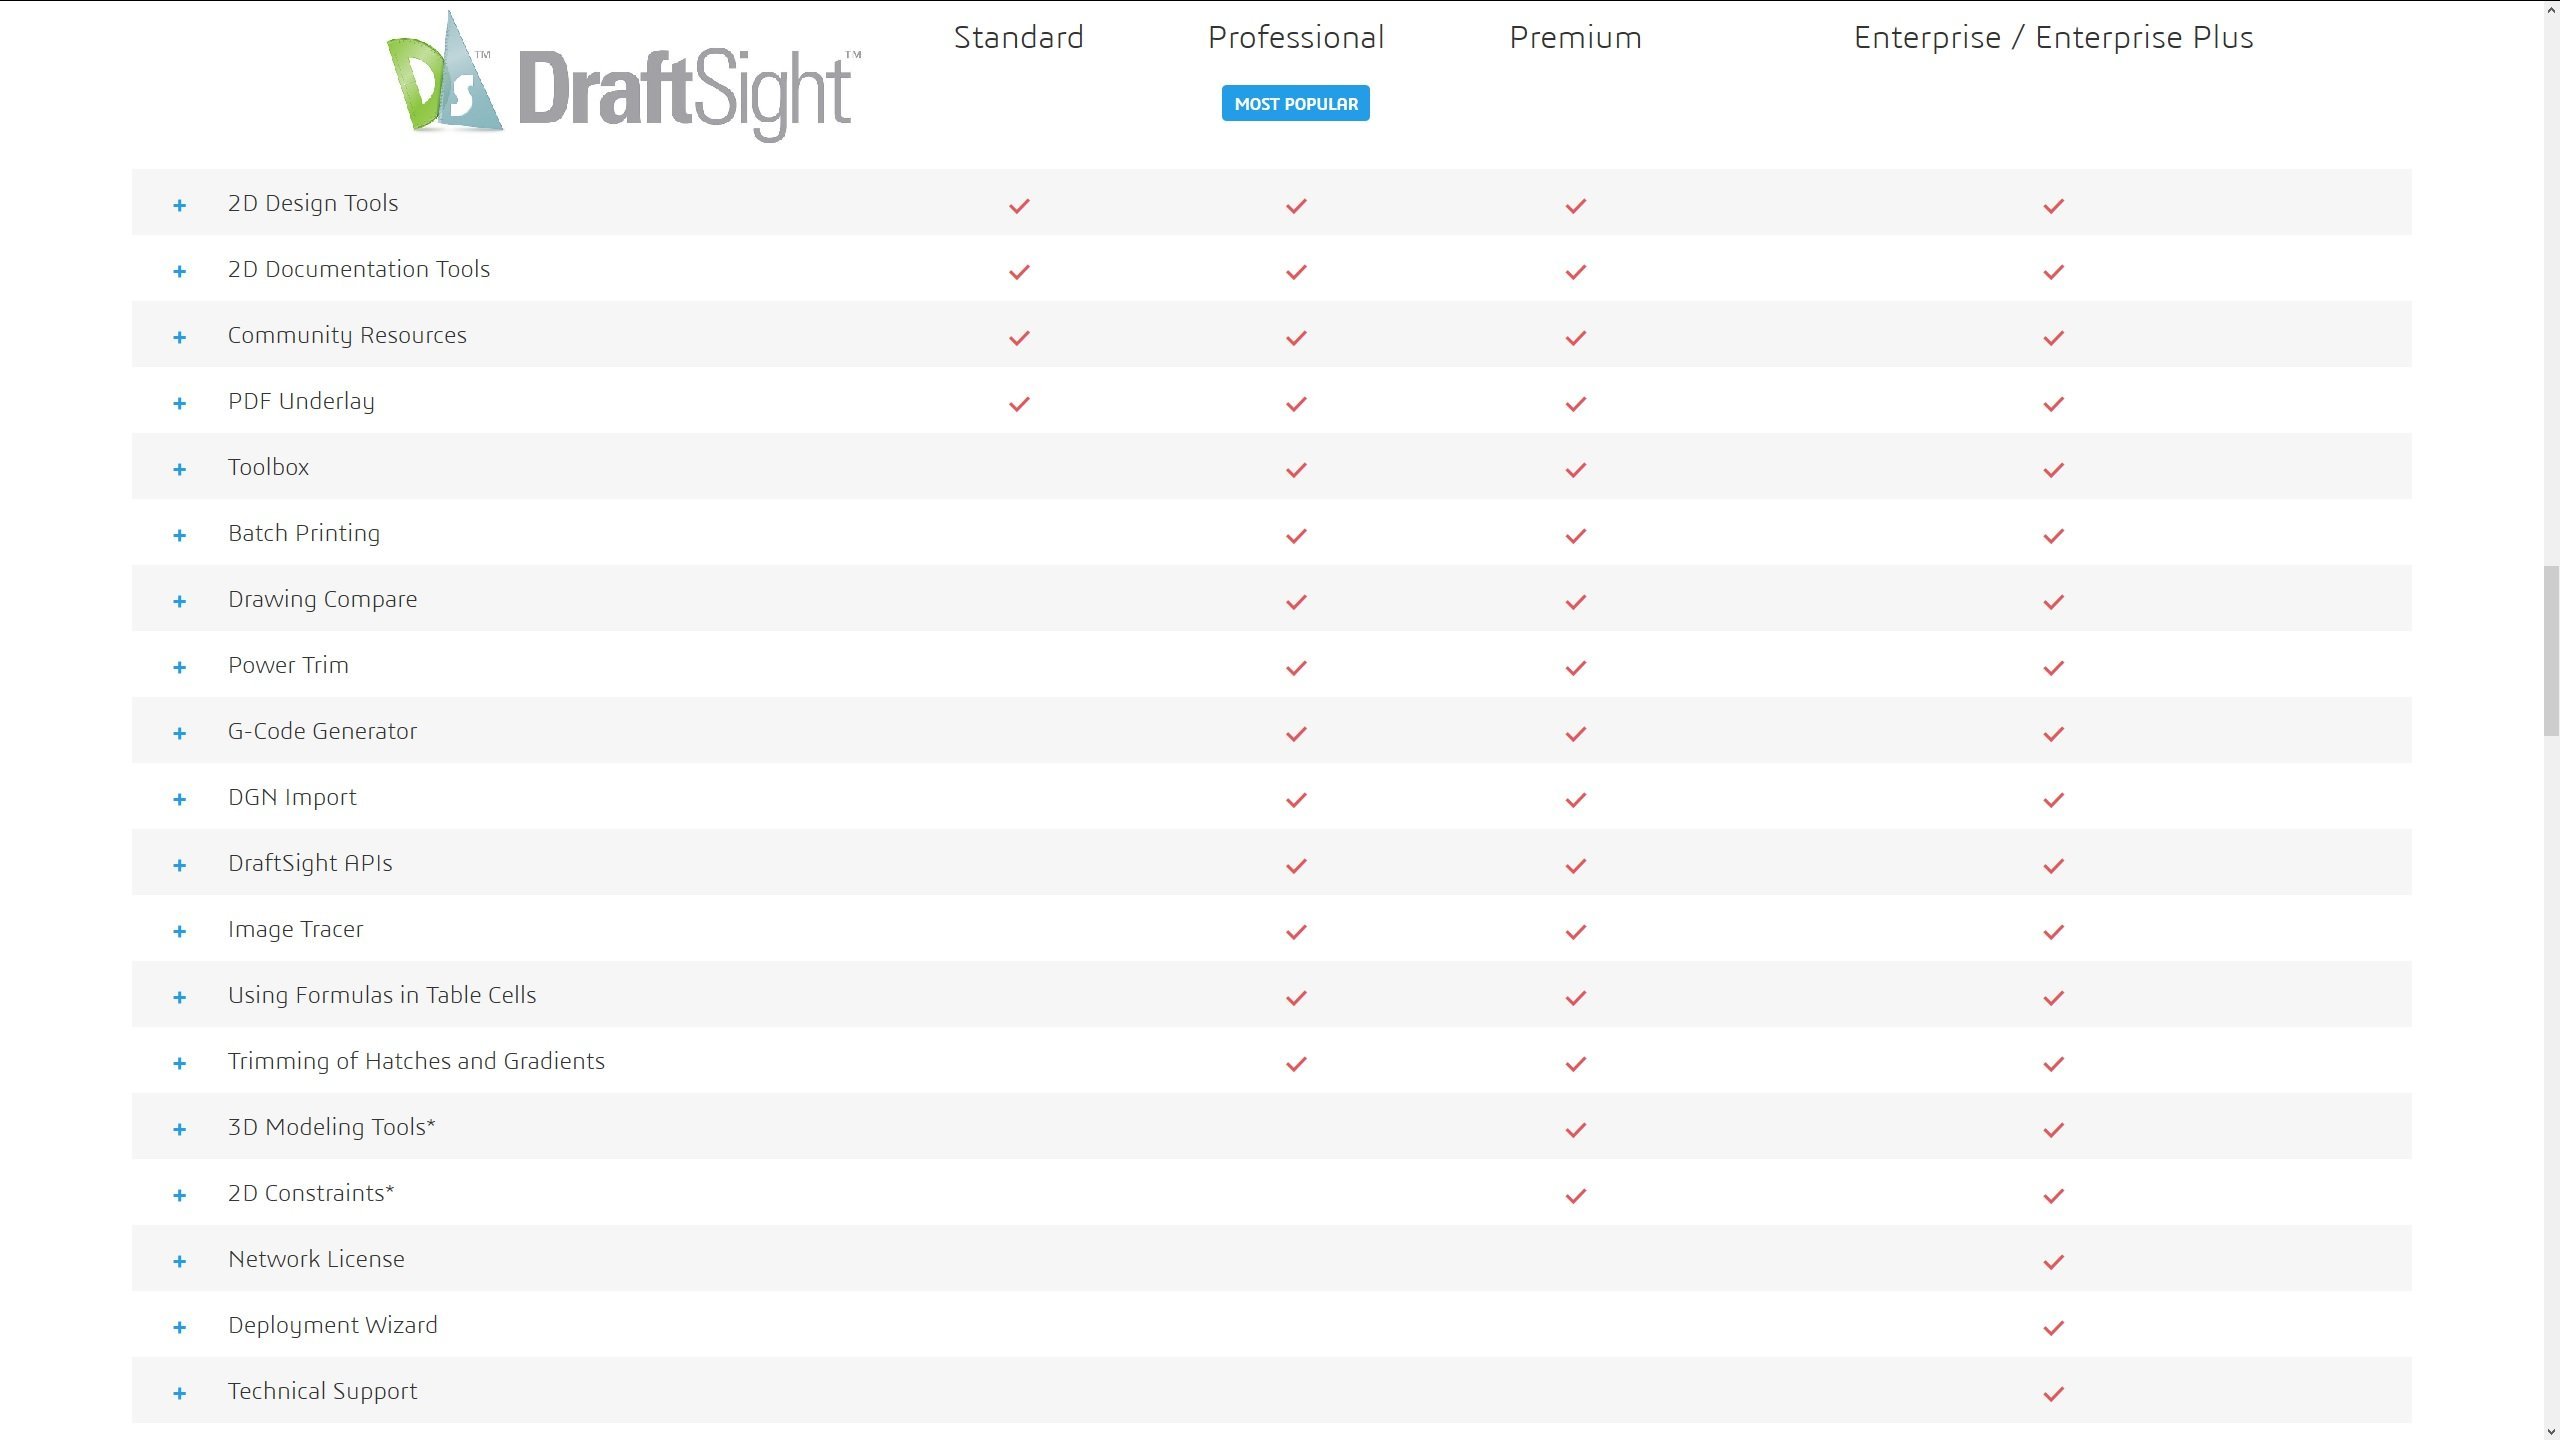Select Enterprise / Enterprise Plus heading
This screenshot has width=2560, height=1440.
[x=2053, y=38]
